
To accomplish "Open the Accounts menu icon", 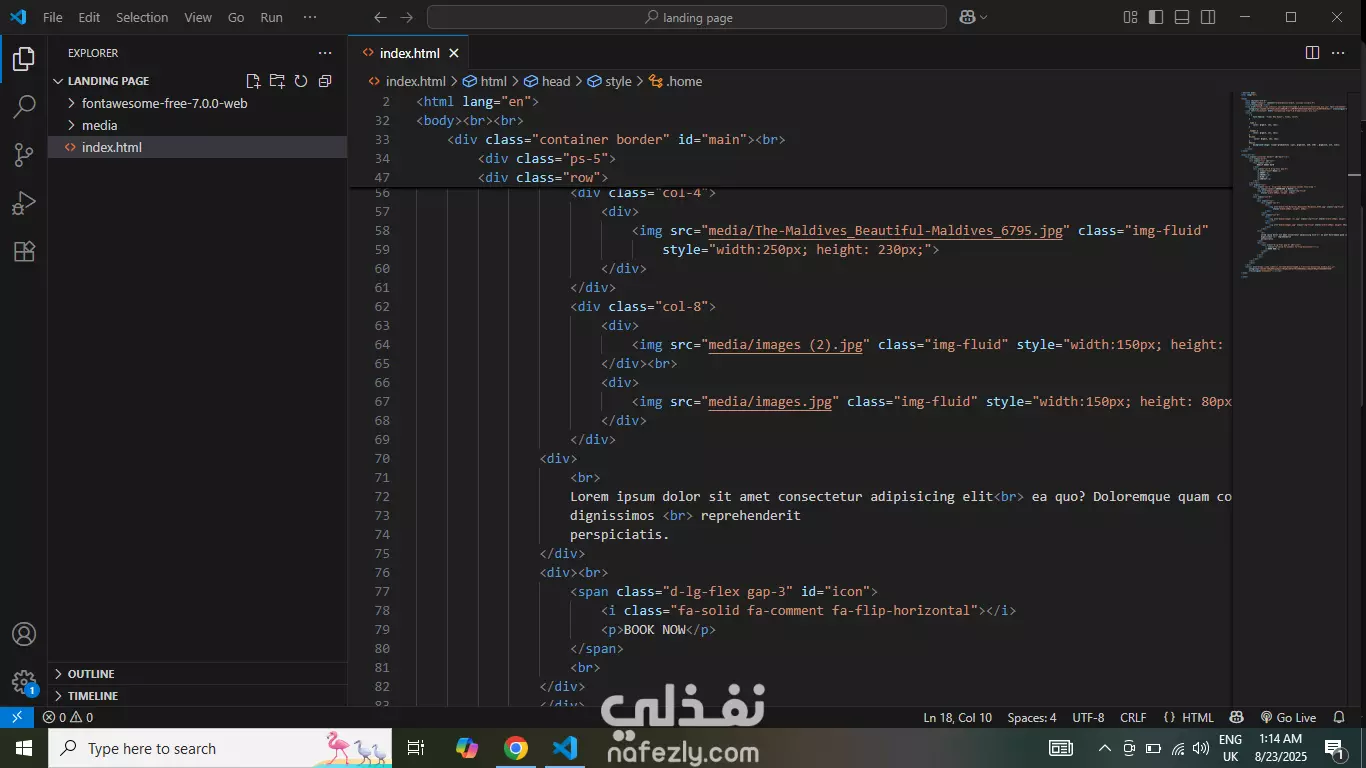I will (24, 635).
